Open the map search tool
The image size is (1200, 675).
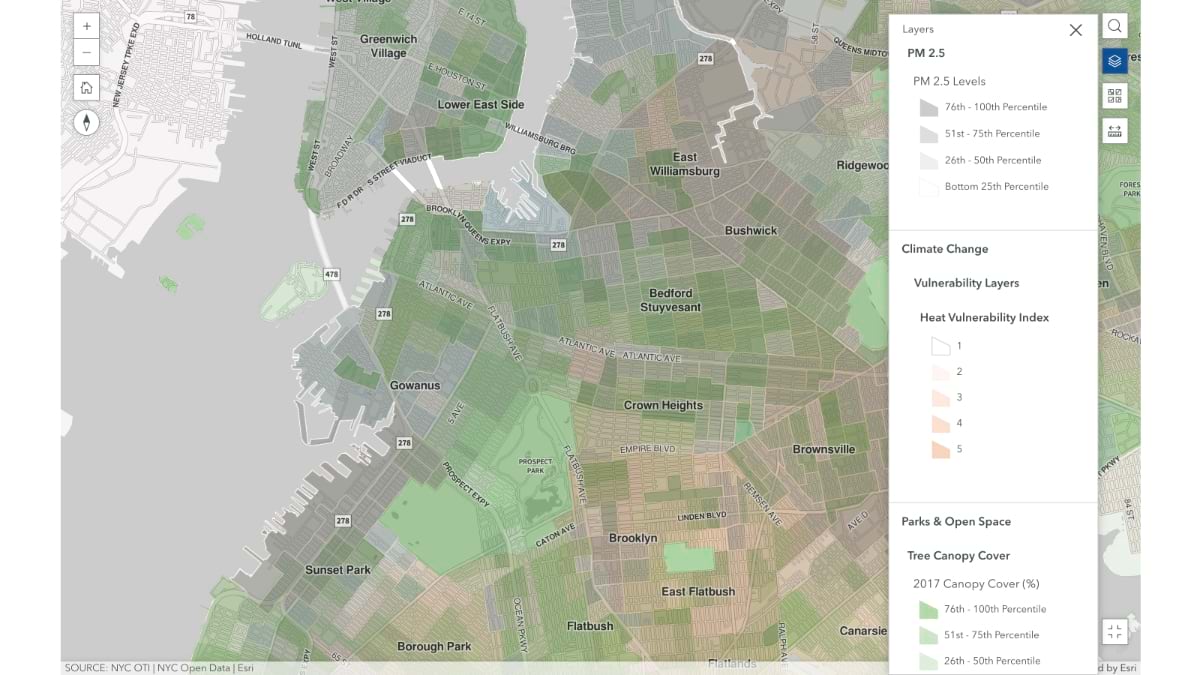point(1115,27)
